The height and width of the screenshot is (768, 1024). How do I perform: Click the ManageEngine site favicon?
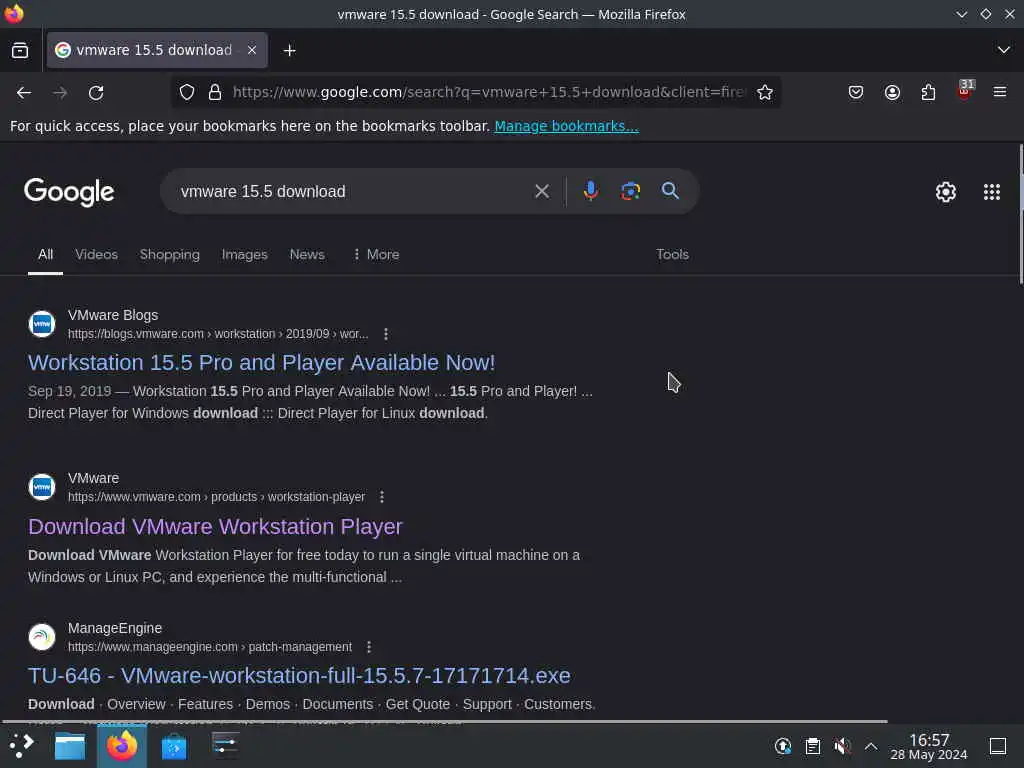tap(42, 637)
